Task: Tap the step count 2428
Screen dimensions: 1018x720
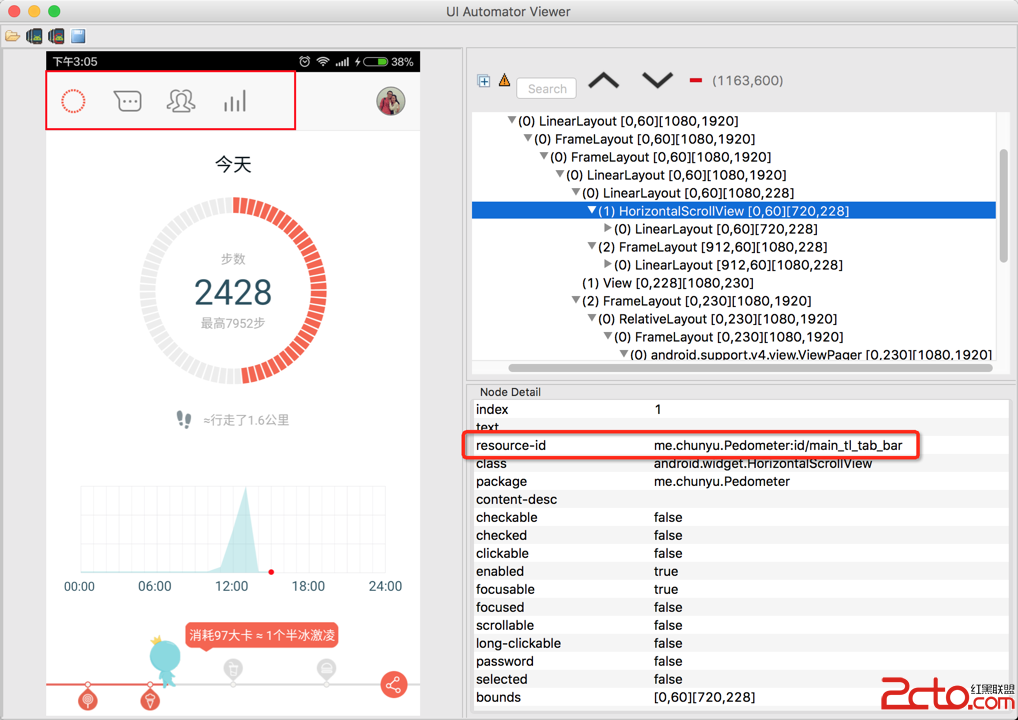Action: pos(233,292)
